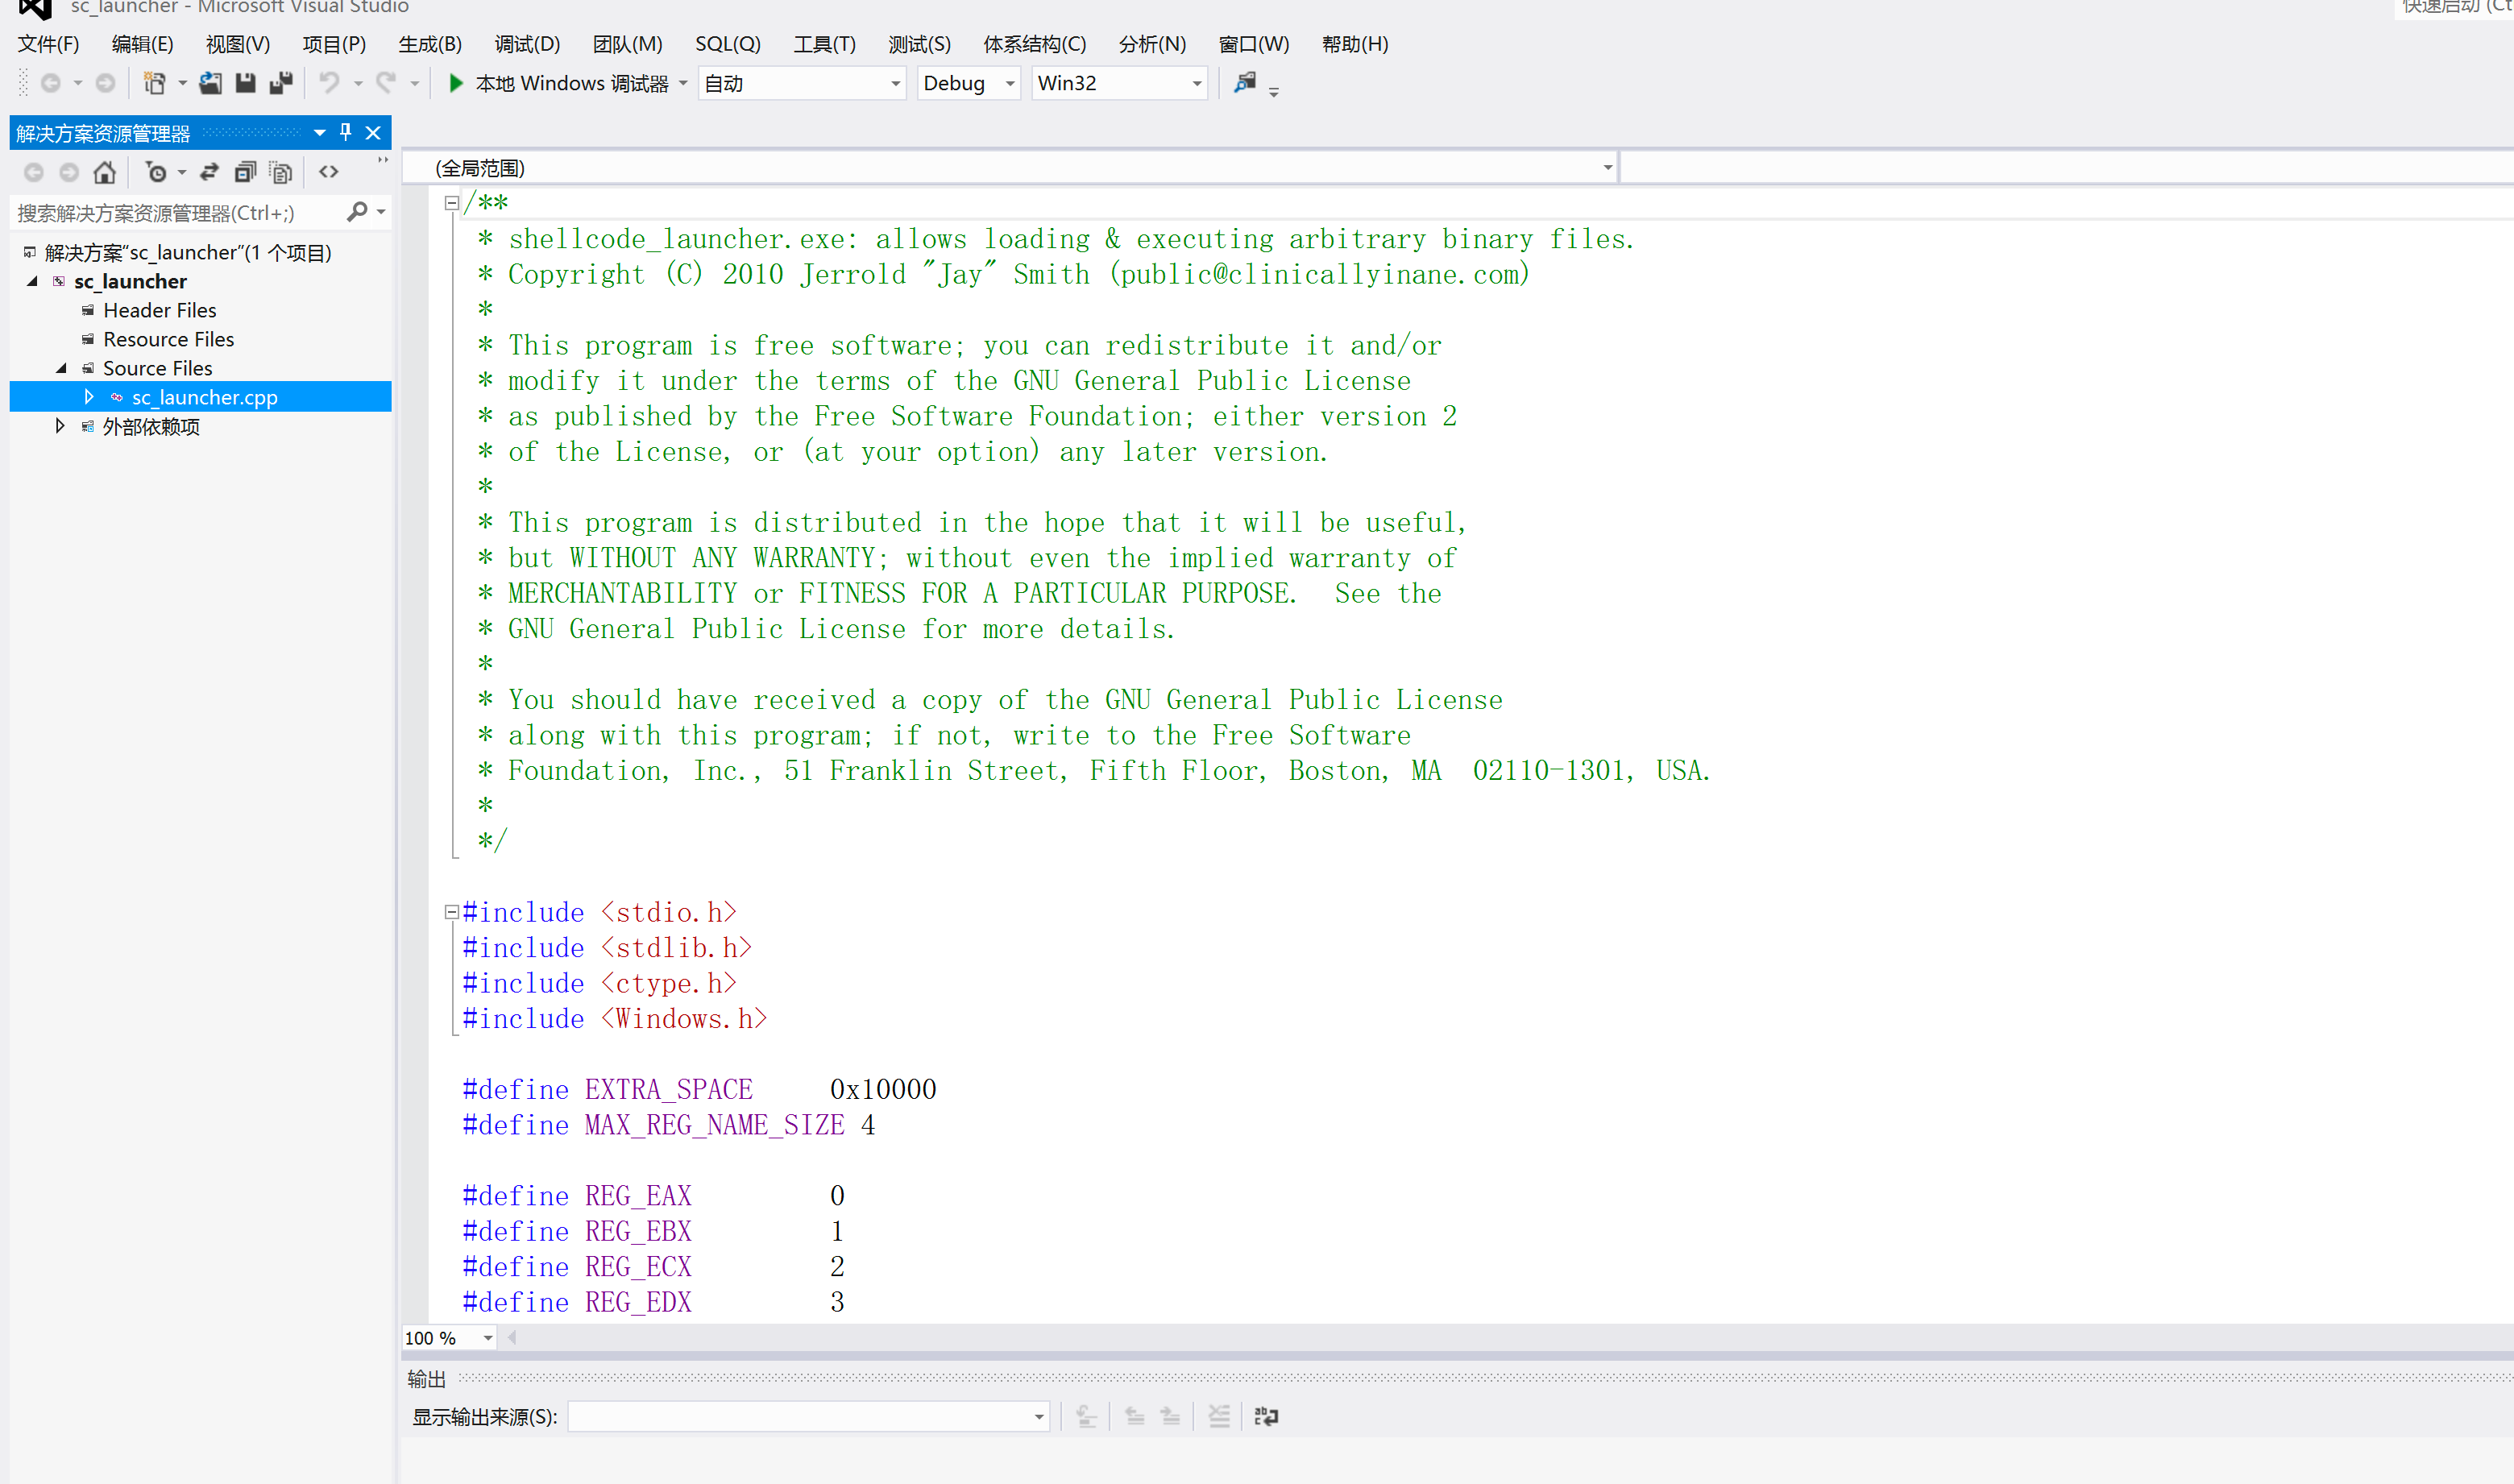Click the Collapse All icon in Solution Explorer
This screenshot has width=2514, height=1484.
(245, 173)
